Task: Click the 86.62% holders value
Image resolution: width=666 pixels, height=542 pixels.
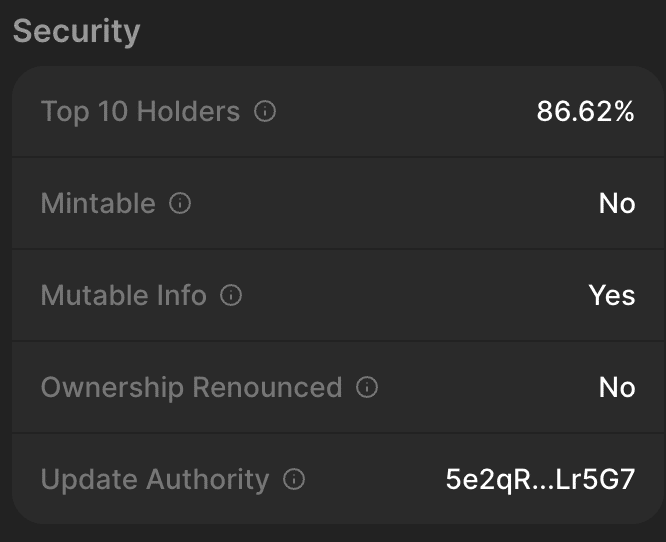Action: (x=585, y=112)
